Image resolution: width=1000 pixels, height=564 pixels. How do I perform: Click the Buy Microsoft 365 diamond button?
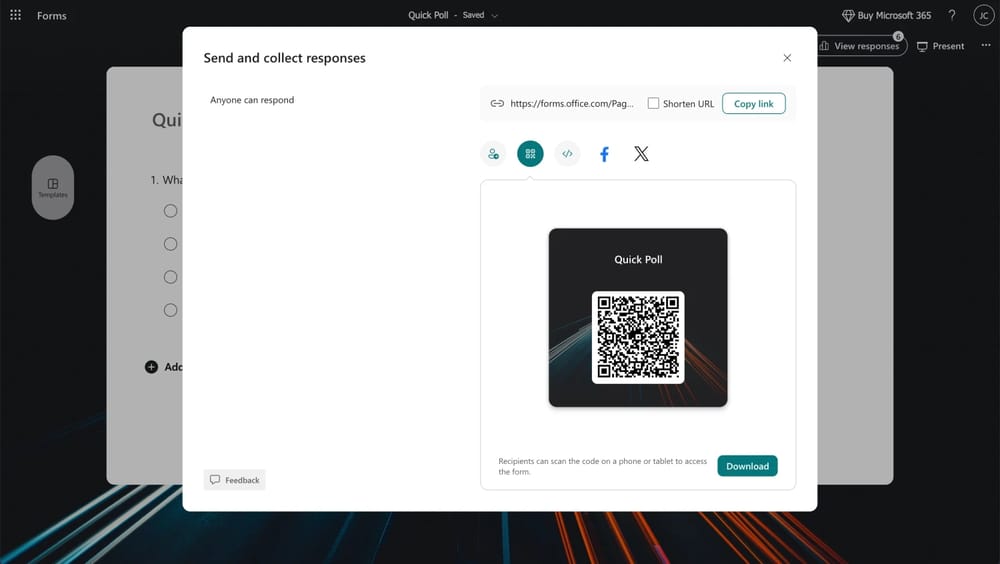pyautogui.click(x=886, y=15)
